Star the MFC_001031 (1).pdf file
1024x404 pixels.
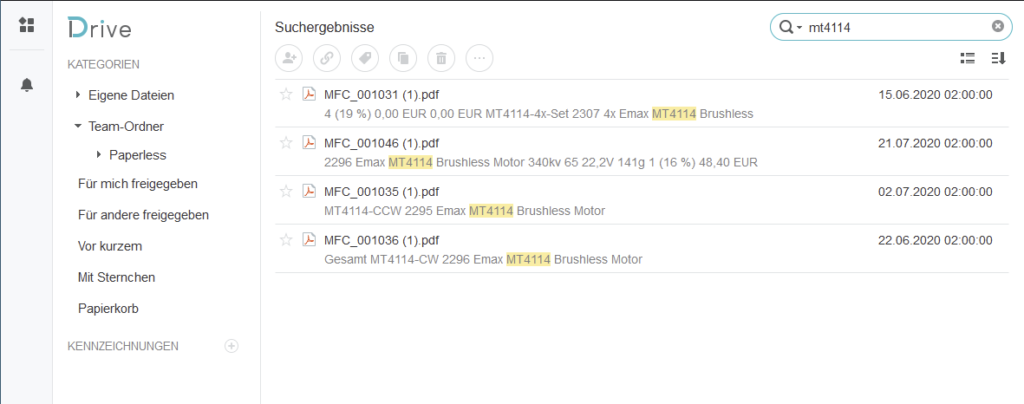pyautogui.click(x=286, y=95)
